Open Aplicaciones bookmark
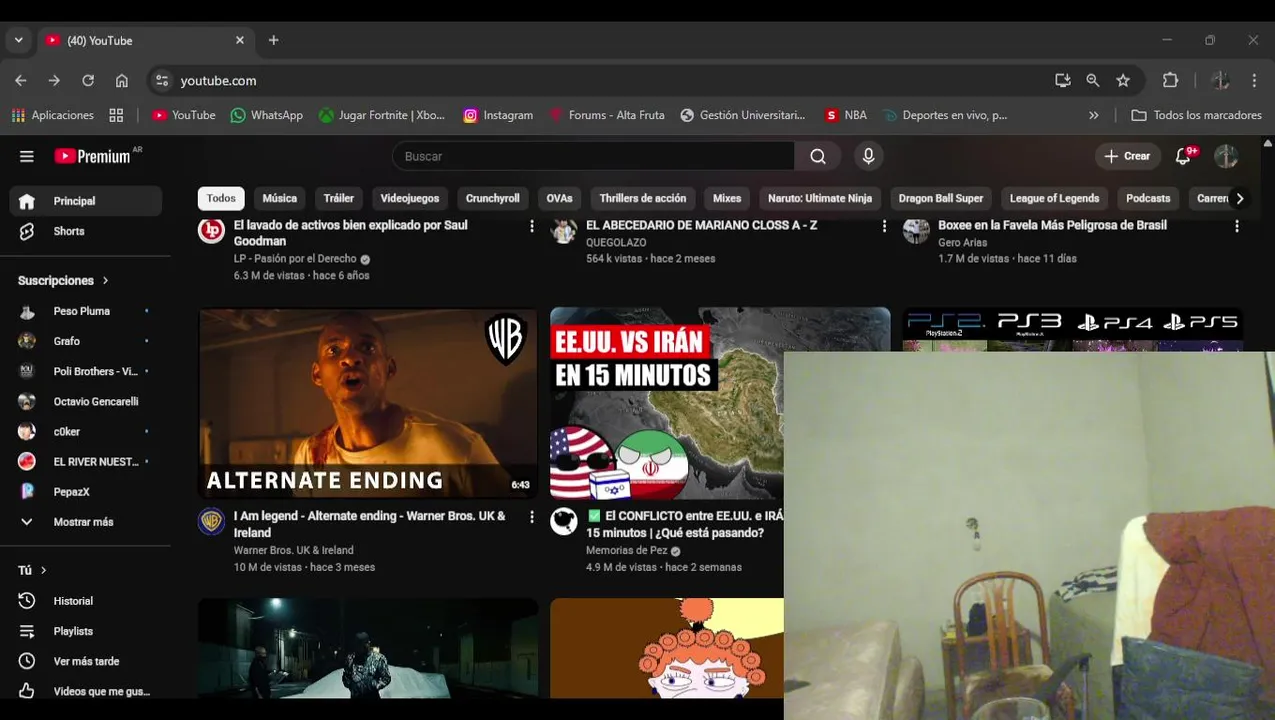The image size is (1275, 720). pos(53,115)
